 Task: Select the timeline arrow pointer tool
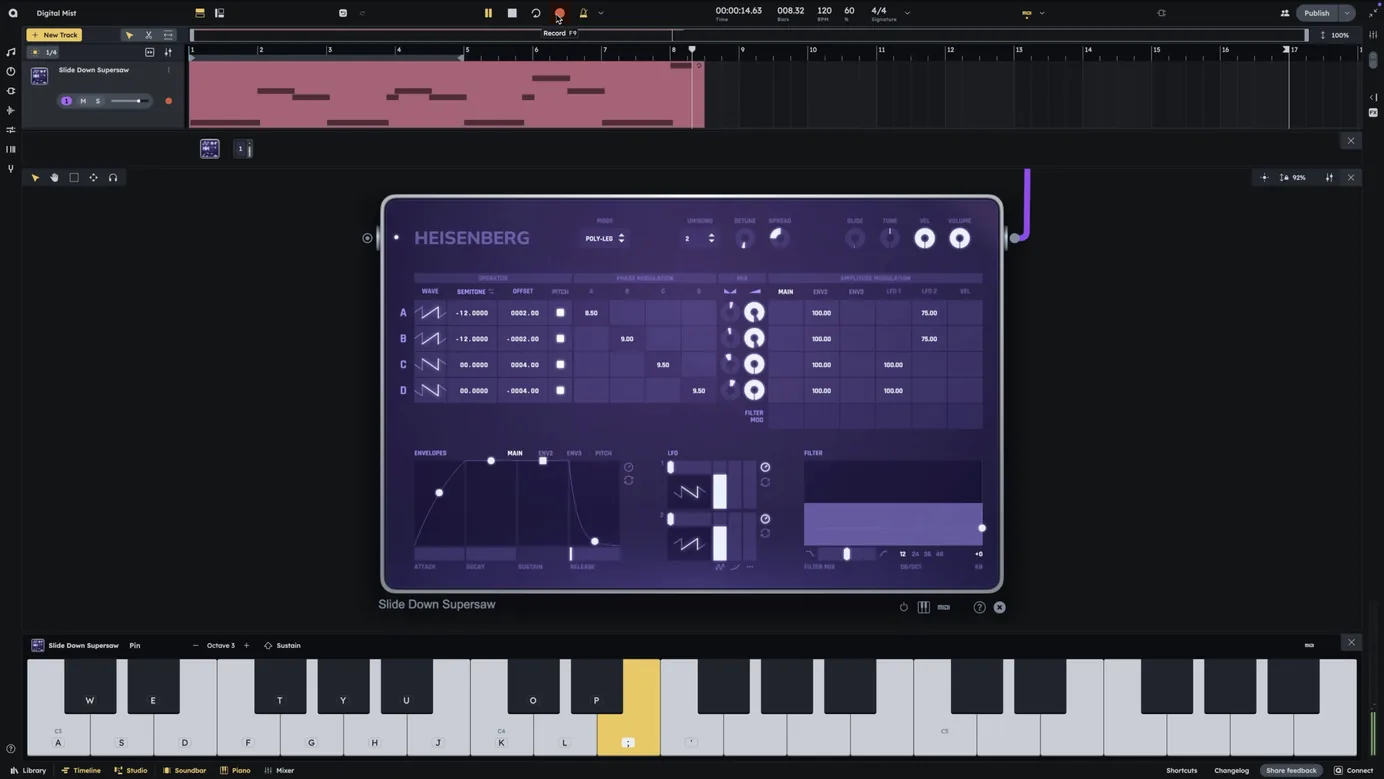(x=129, y=35)
